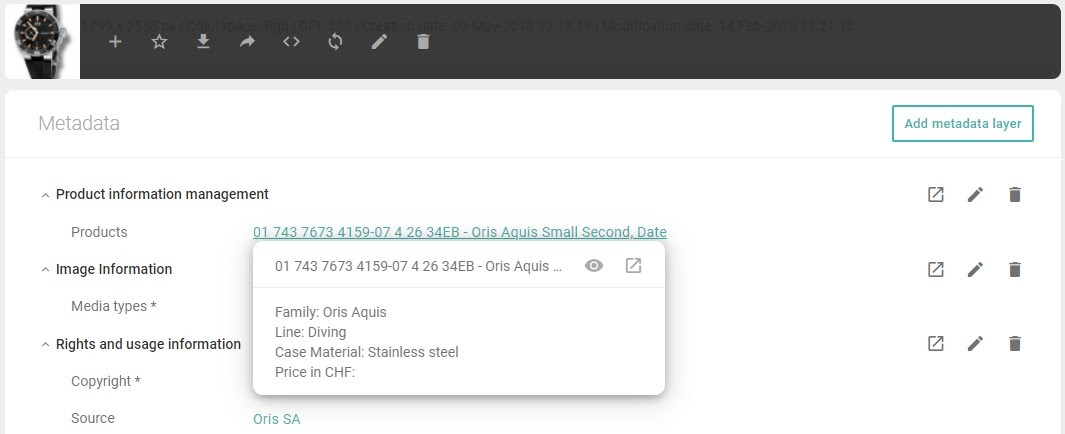
Task: Open product in new window from popup
Action: point(633,266)
